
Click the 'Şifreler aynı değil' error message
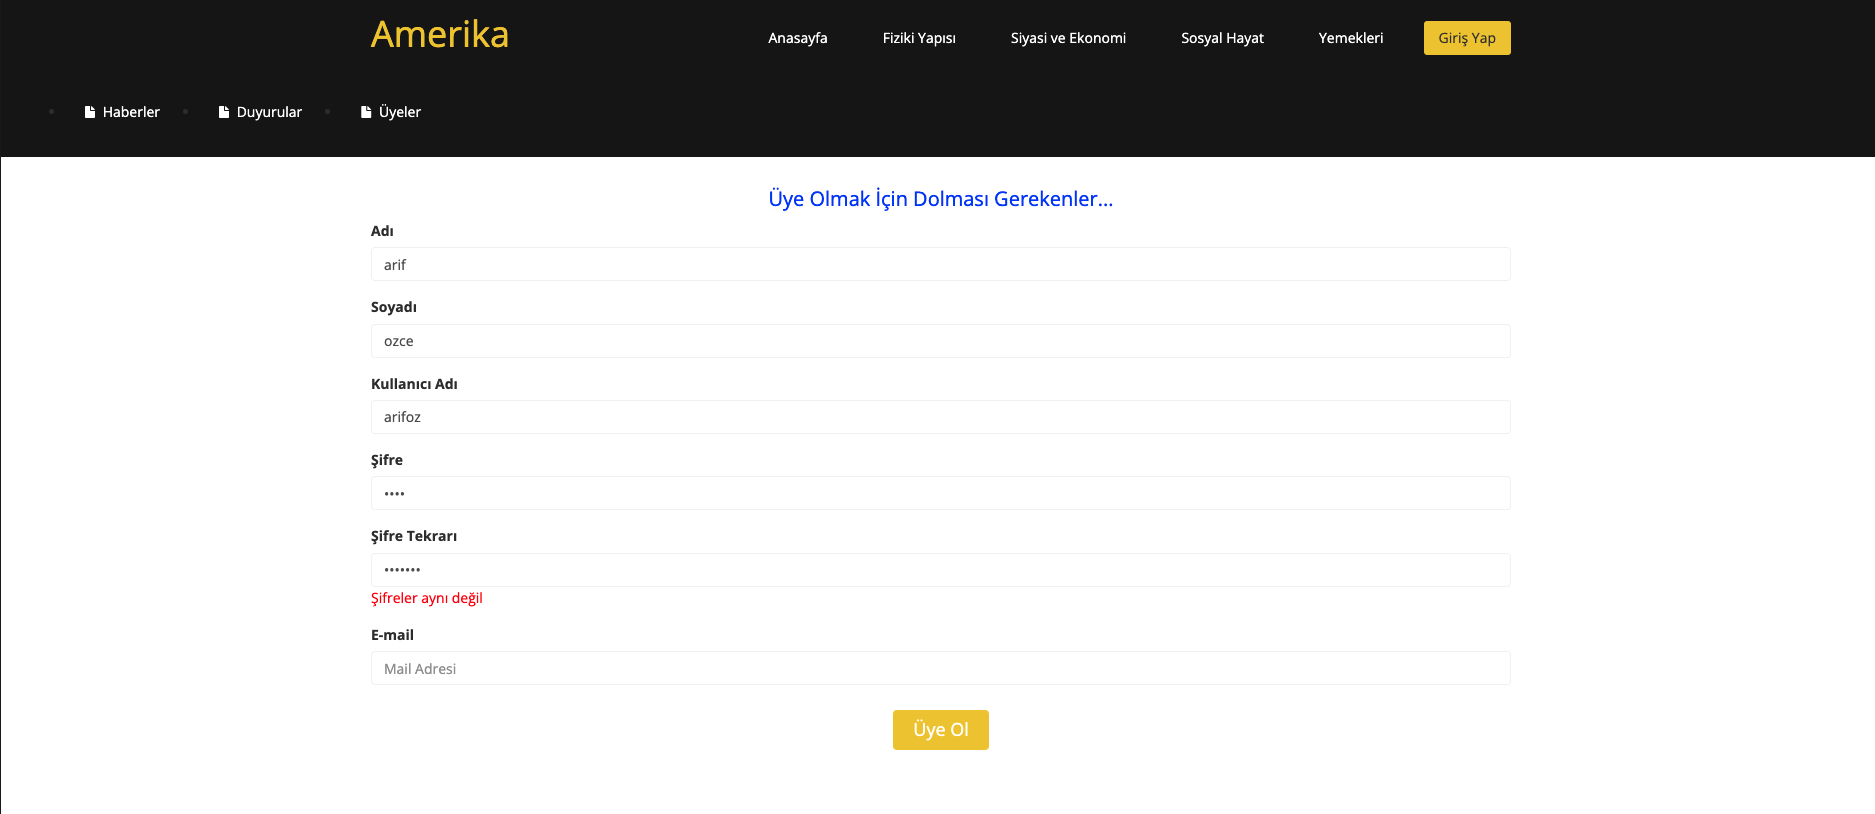(x=427, y=598)
